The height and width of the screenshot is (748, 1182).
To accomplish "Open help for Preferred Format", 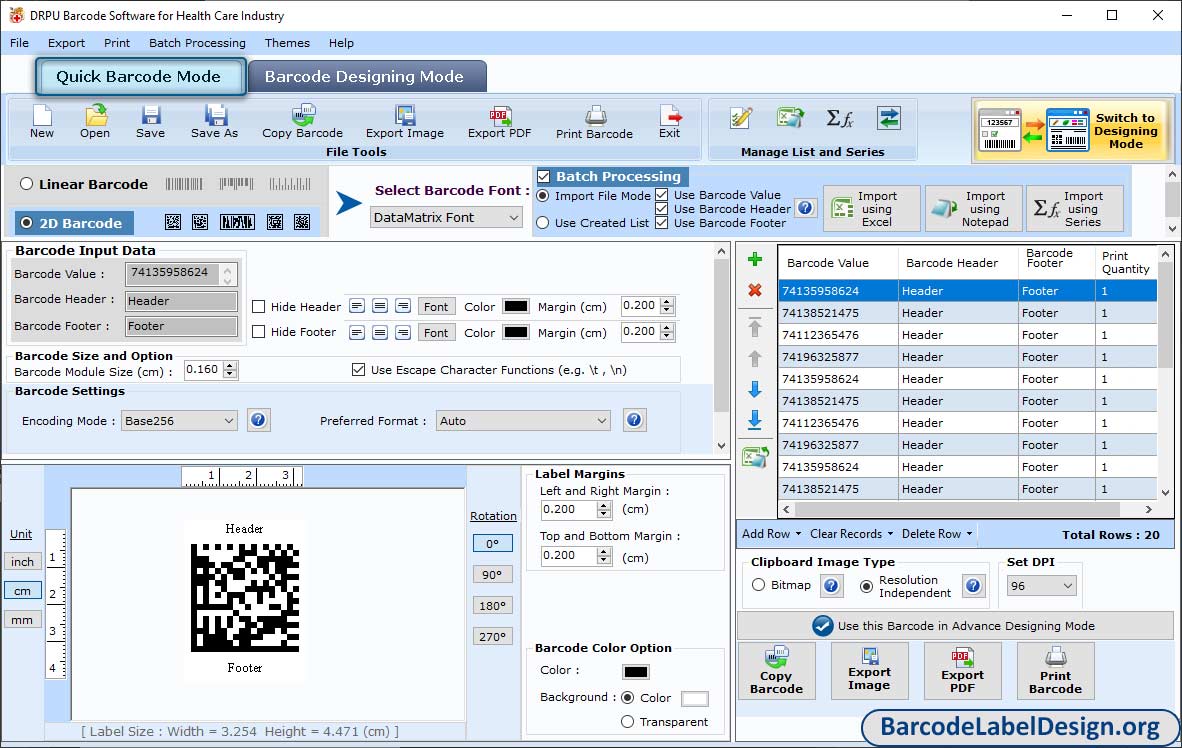I will coord(635,420).
